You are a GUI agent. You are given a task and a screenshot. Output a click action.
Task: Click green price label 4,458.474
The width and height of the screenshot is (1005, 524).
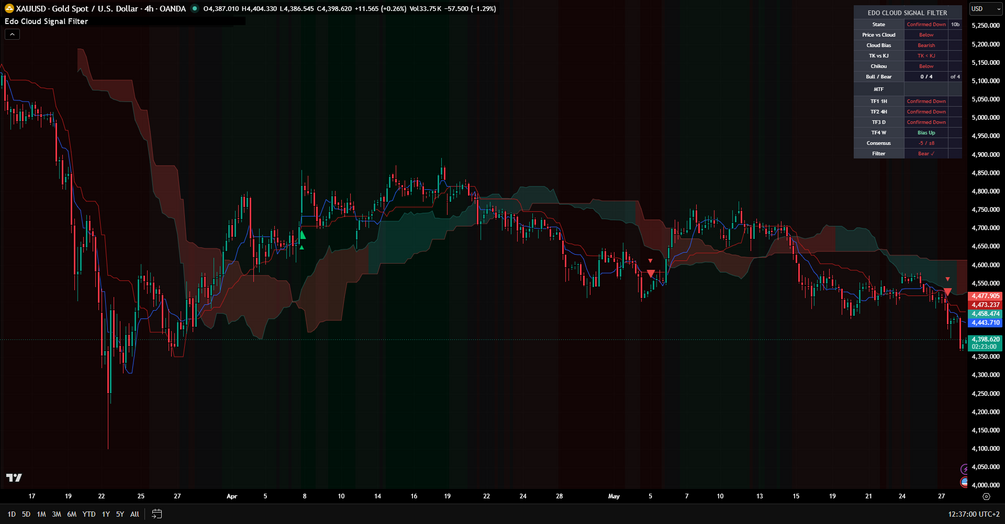985,314
